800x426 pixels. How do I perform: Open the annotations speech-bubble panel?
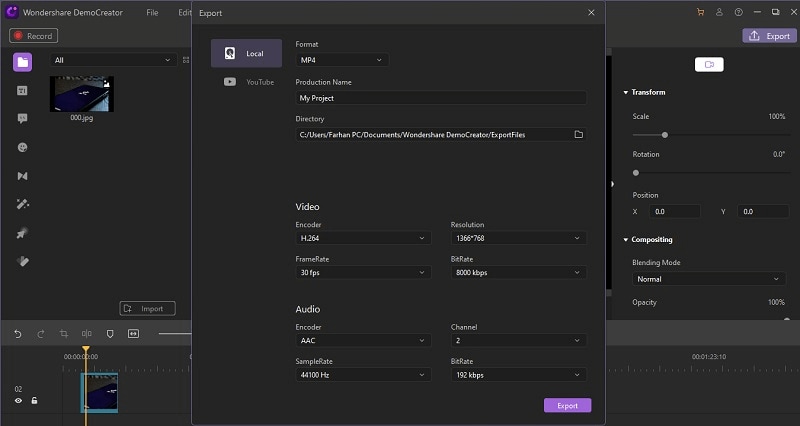click(22, 118)
